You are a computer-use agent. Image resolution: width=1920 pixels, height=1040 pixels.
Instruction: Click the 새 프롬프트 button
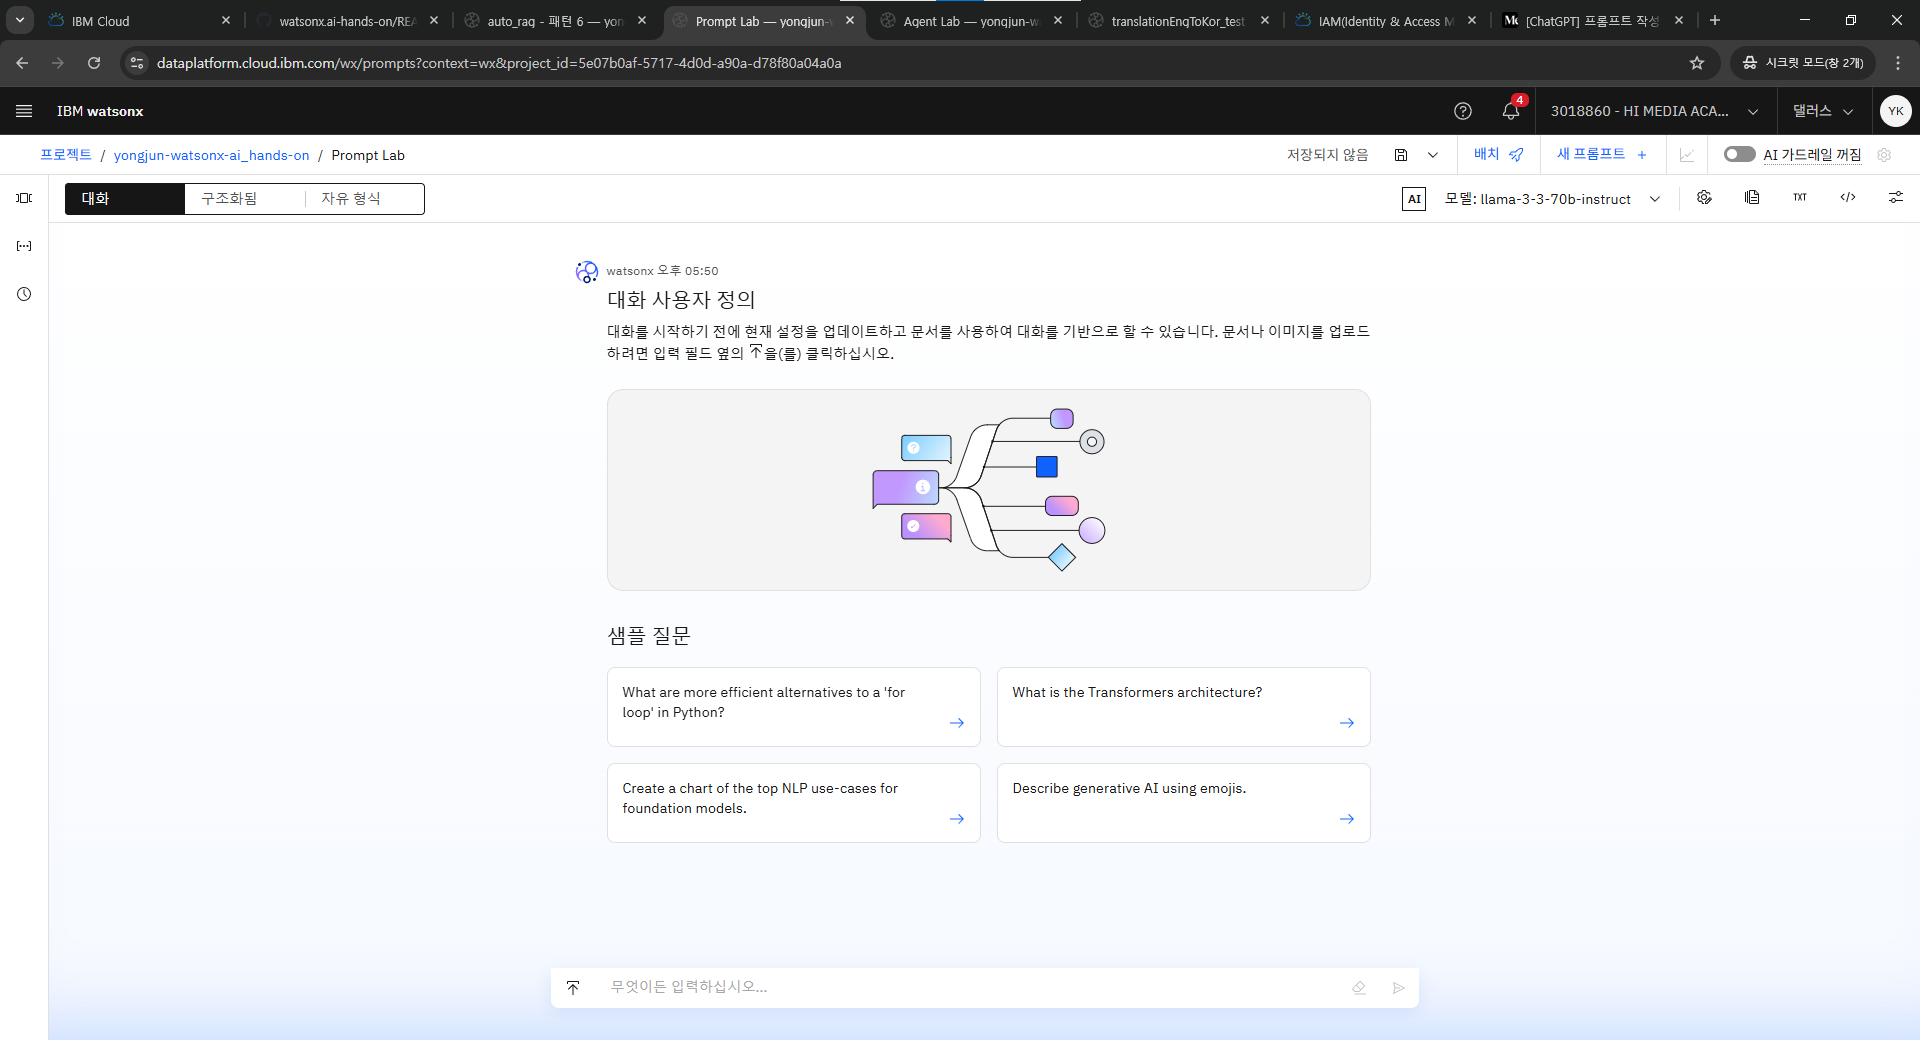[1602, 154]
